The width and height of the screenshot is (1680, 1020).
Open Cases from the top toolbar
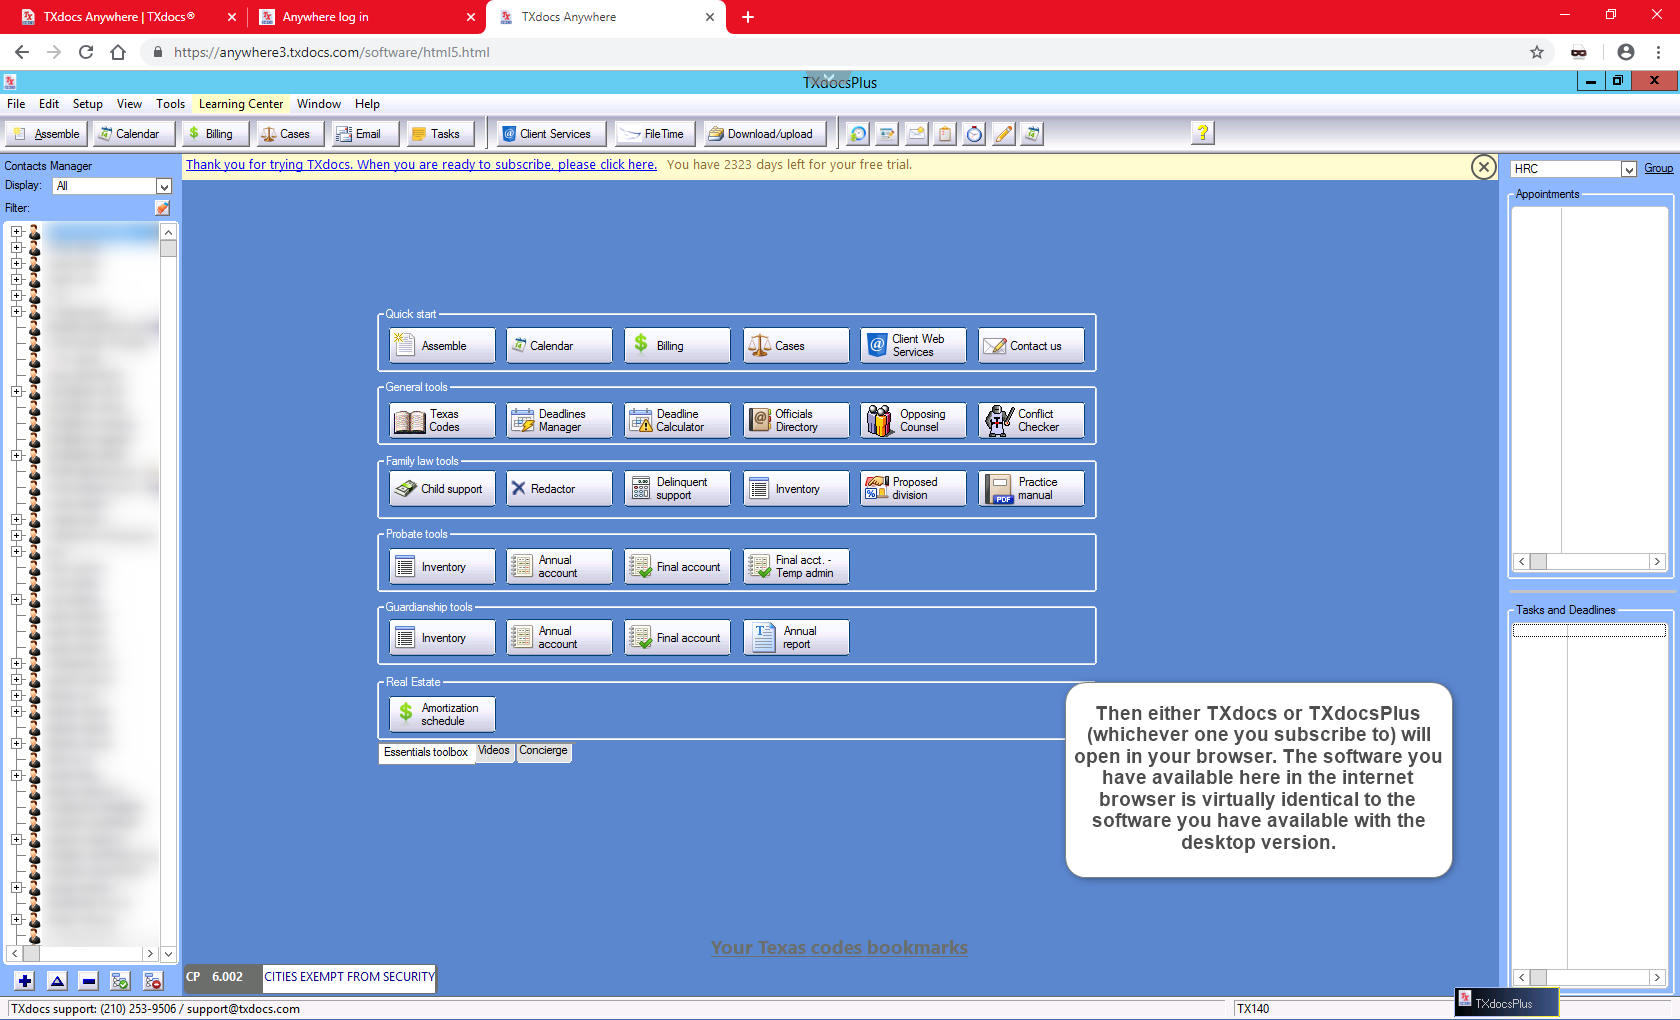tap(289, 134)
